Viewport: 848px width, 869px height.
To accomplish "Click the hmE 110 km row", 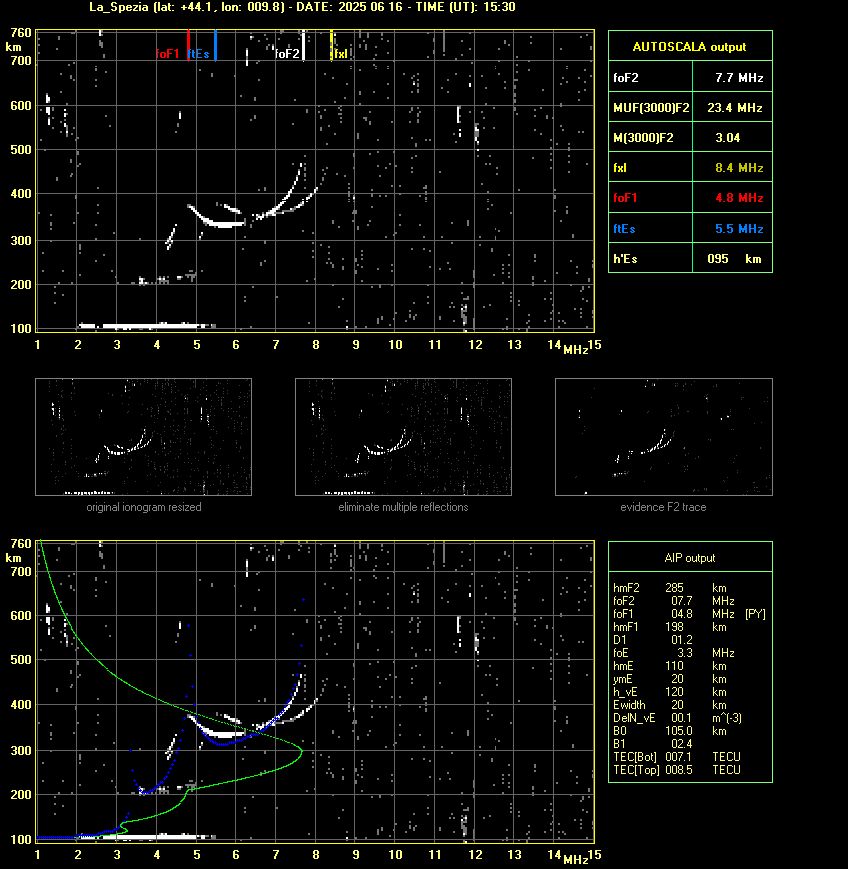I will [670, 666].
